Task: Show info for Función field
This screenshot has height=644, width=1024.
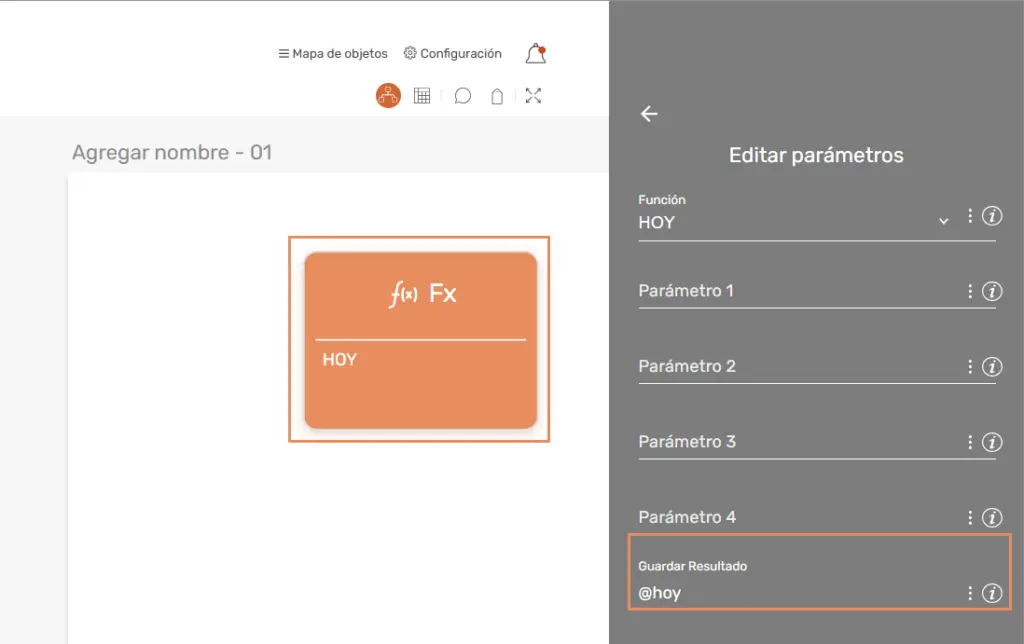Action: pos(992,216)
